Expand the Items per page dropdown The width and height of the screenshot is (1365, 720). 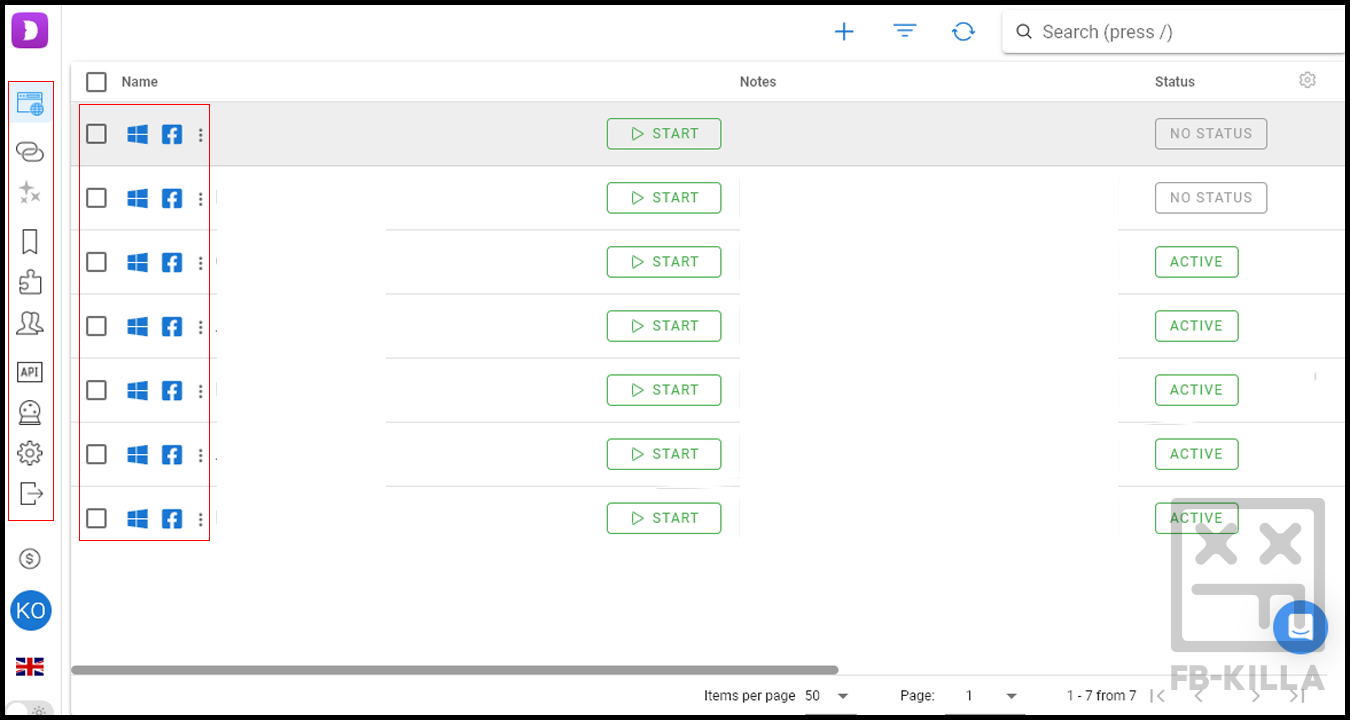pos(842,696)
